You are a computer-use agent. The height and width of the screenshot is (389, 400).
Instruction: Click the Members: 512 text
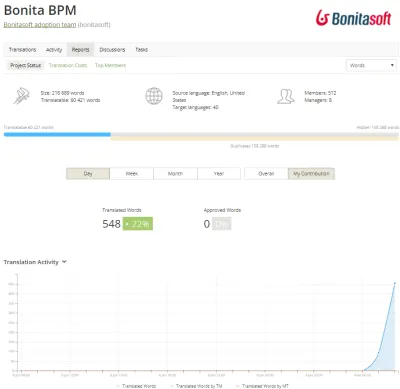coord(320,93)
